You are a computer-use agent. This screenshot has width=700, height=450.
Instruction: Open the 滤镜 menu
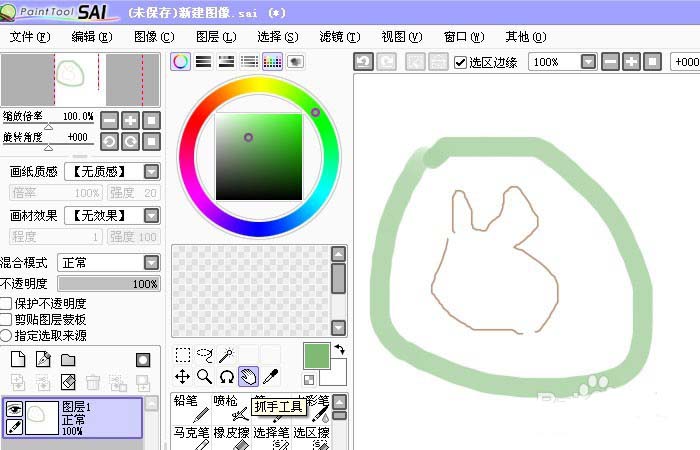340,37
